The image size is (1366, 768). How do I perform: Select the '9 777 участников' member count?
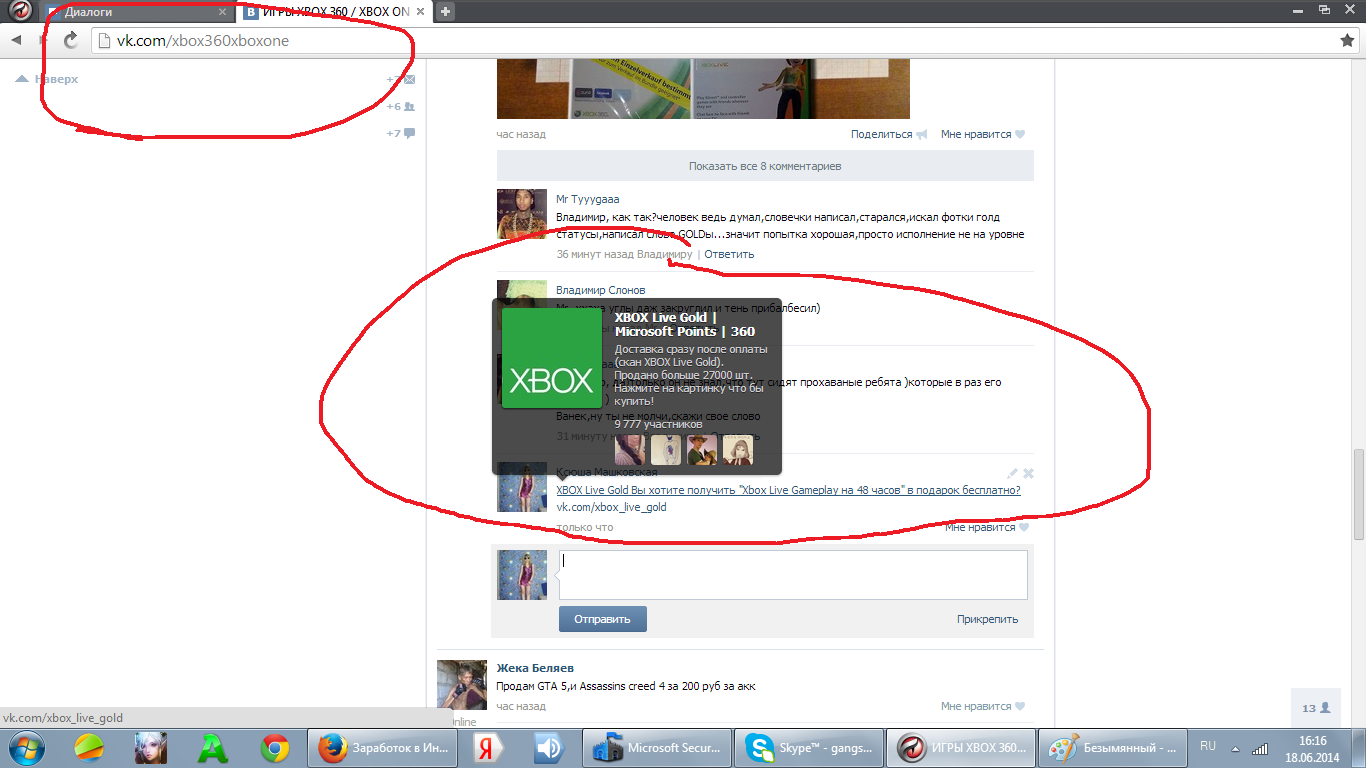[658, 424]
